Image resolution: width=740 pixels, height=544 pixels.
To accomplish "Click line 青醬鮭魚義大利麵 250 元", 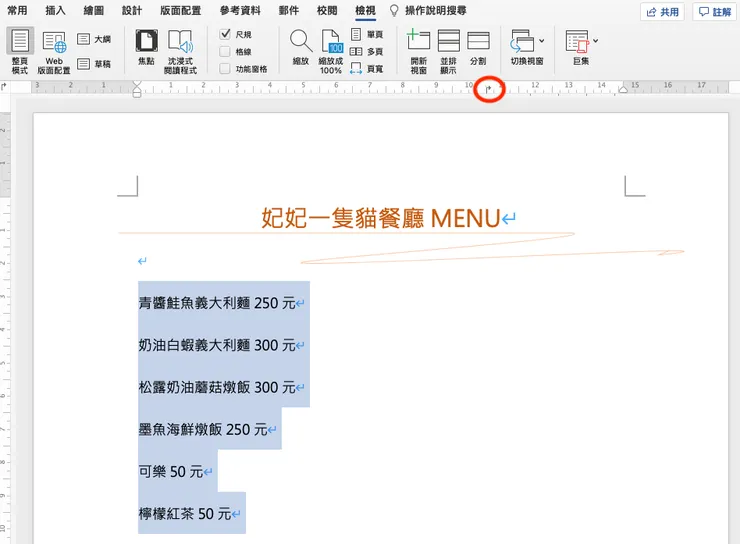I will [217, 303].
